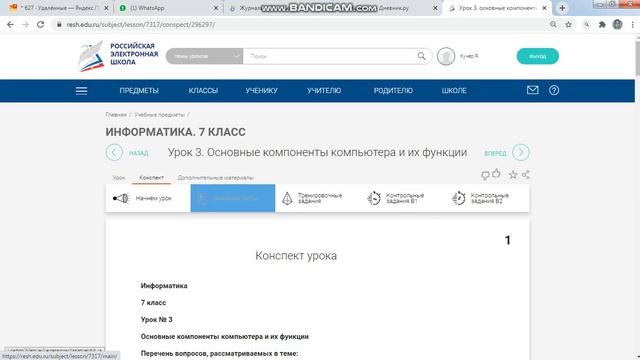
Task: Switch to the Урок tab
Action: pos(119,178)
